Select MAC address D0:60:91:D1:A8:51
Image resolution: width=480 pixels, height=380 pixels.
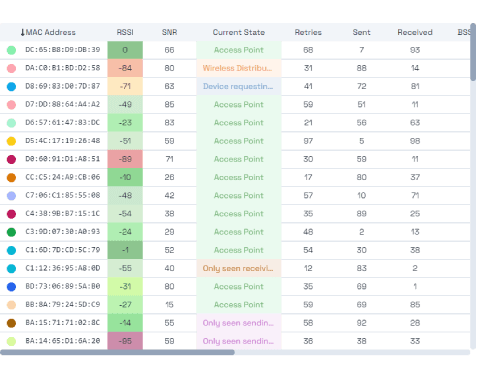click(63, 159)
